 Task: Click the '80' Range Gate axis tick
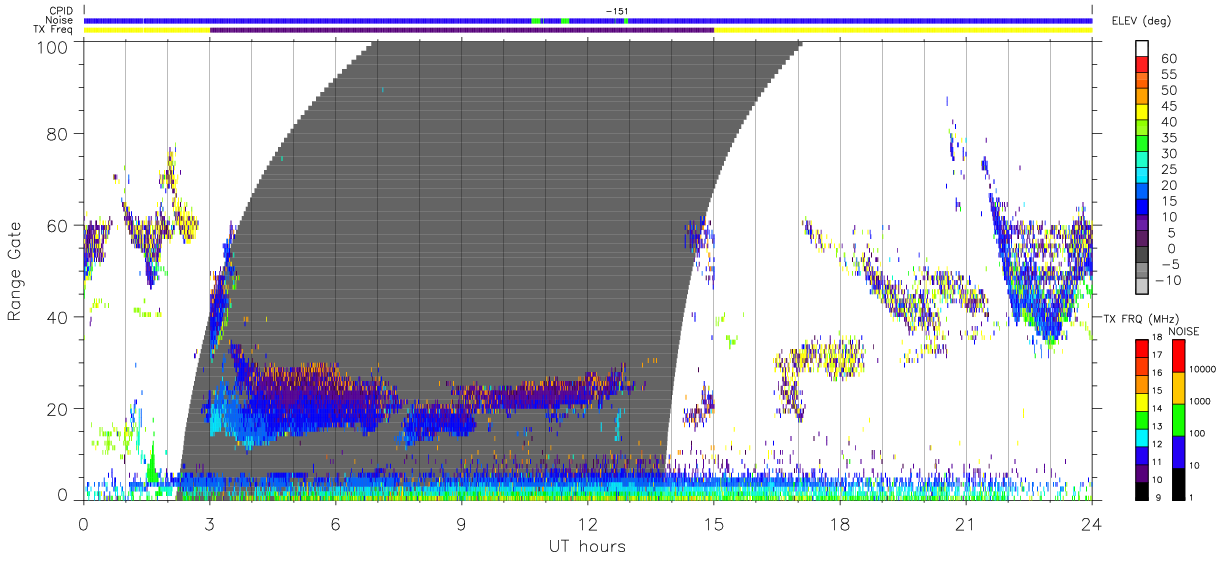pos(58,133)
